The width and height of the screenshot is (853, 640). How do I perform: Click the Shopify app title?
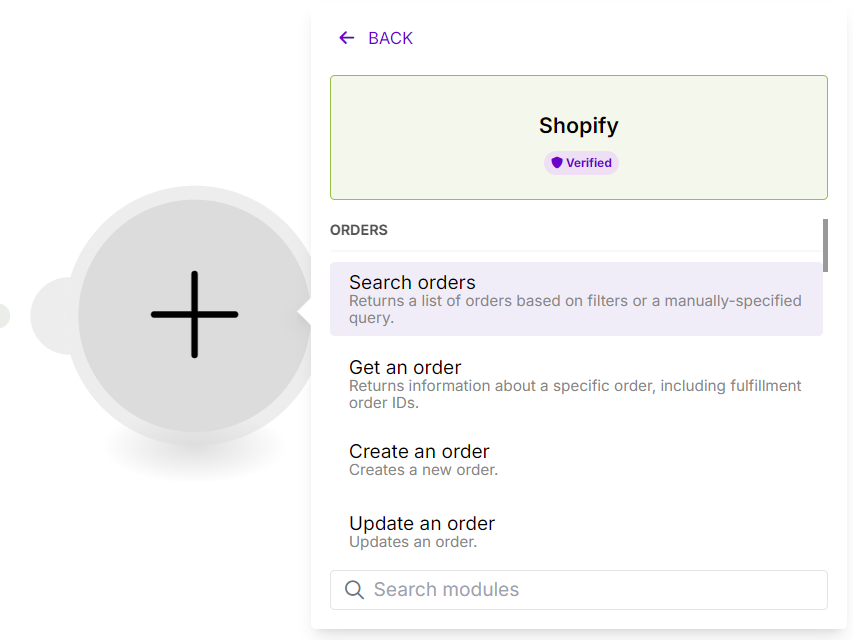coord(578,126)
